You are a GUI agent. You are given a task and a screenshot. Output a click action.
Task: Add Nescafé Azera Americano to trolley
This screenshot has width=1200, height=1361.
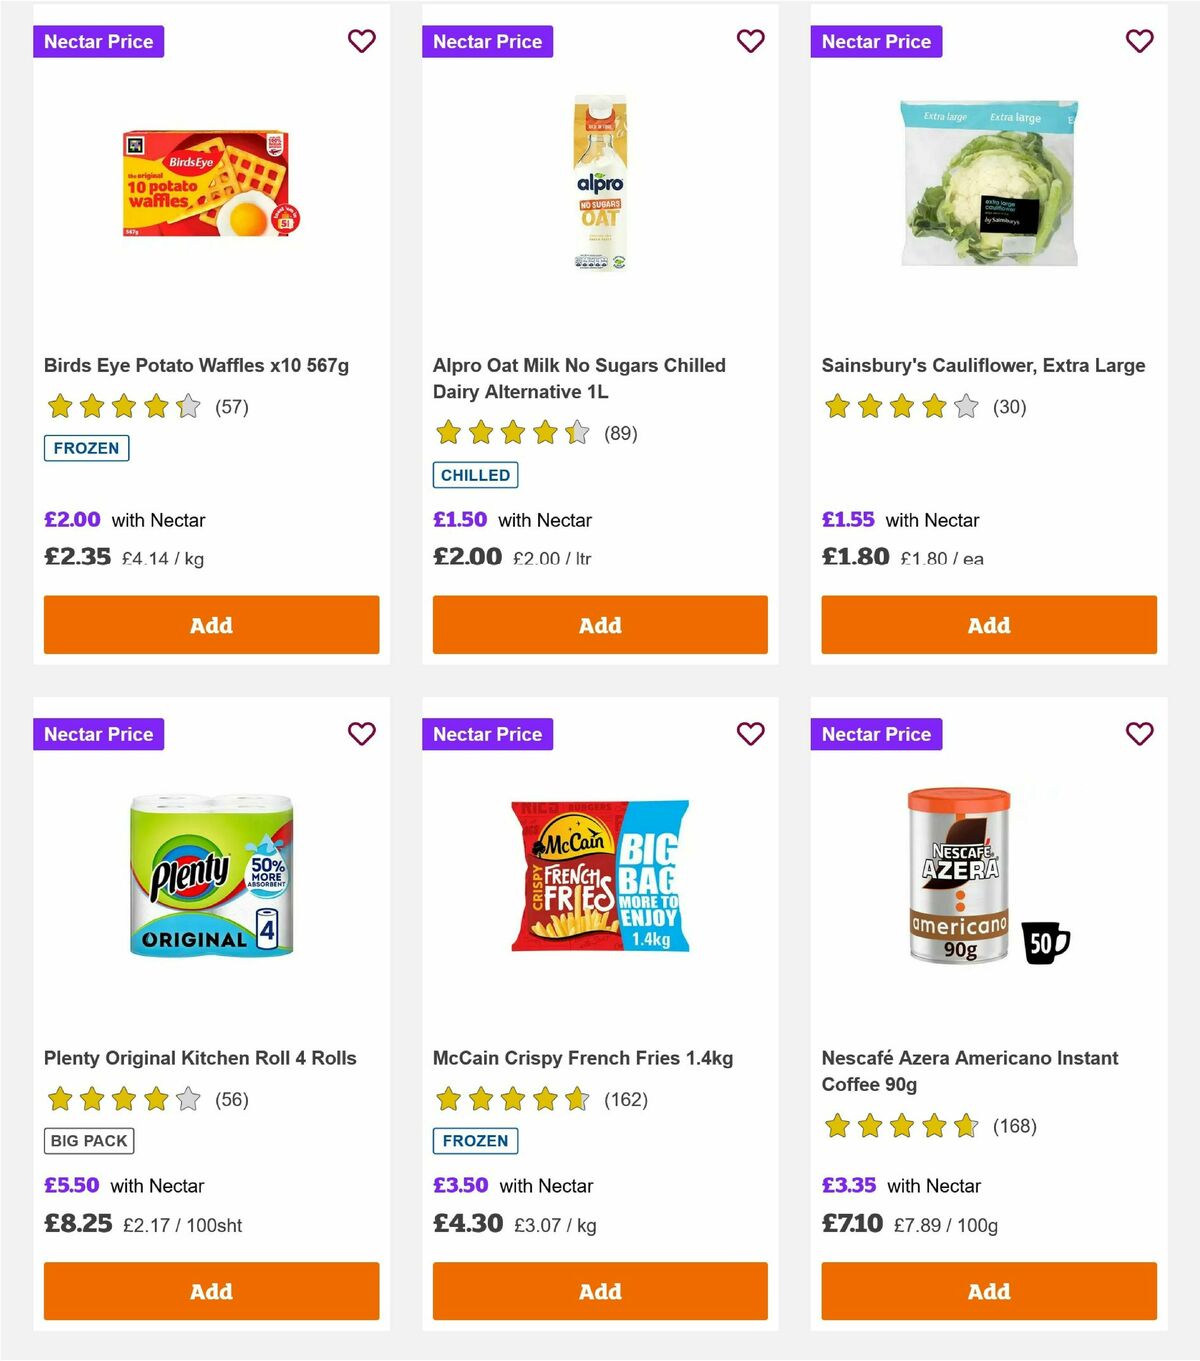tap(987, 1291)
